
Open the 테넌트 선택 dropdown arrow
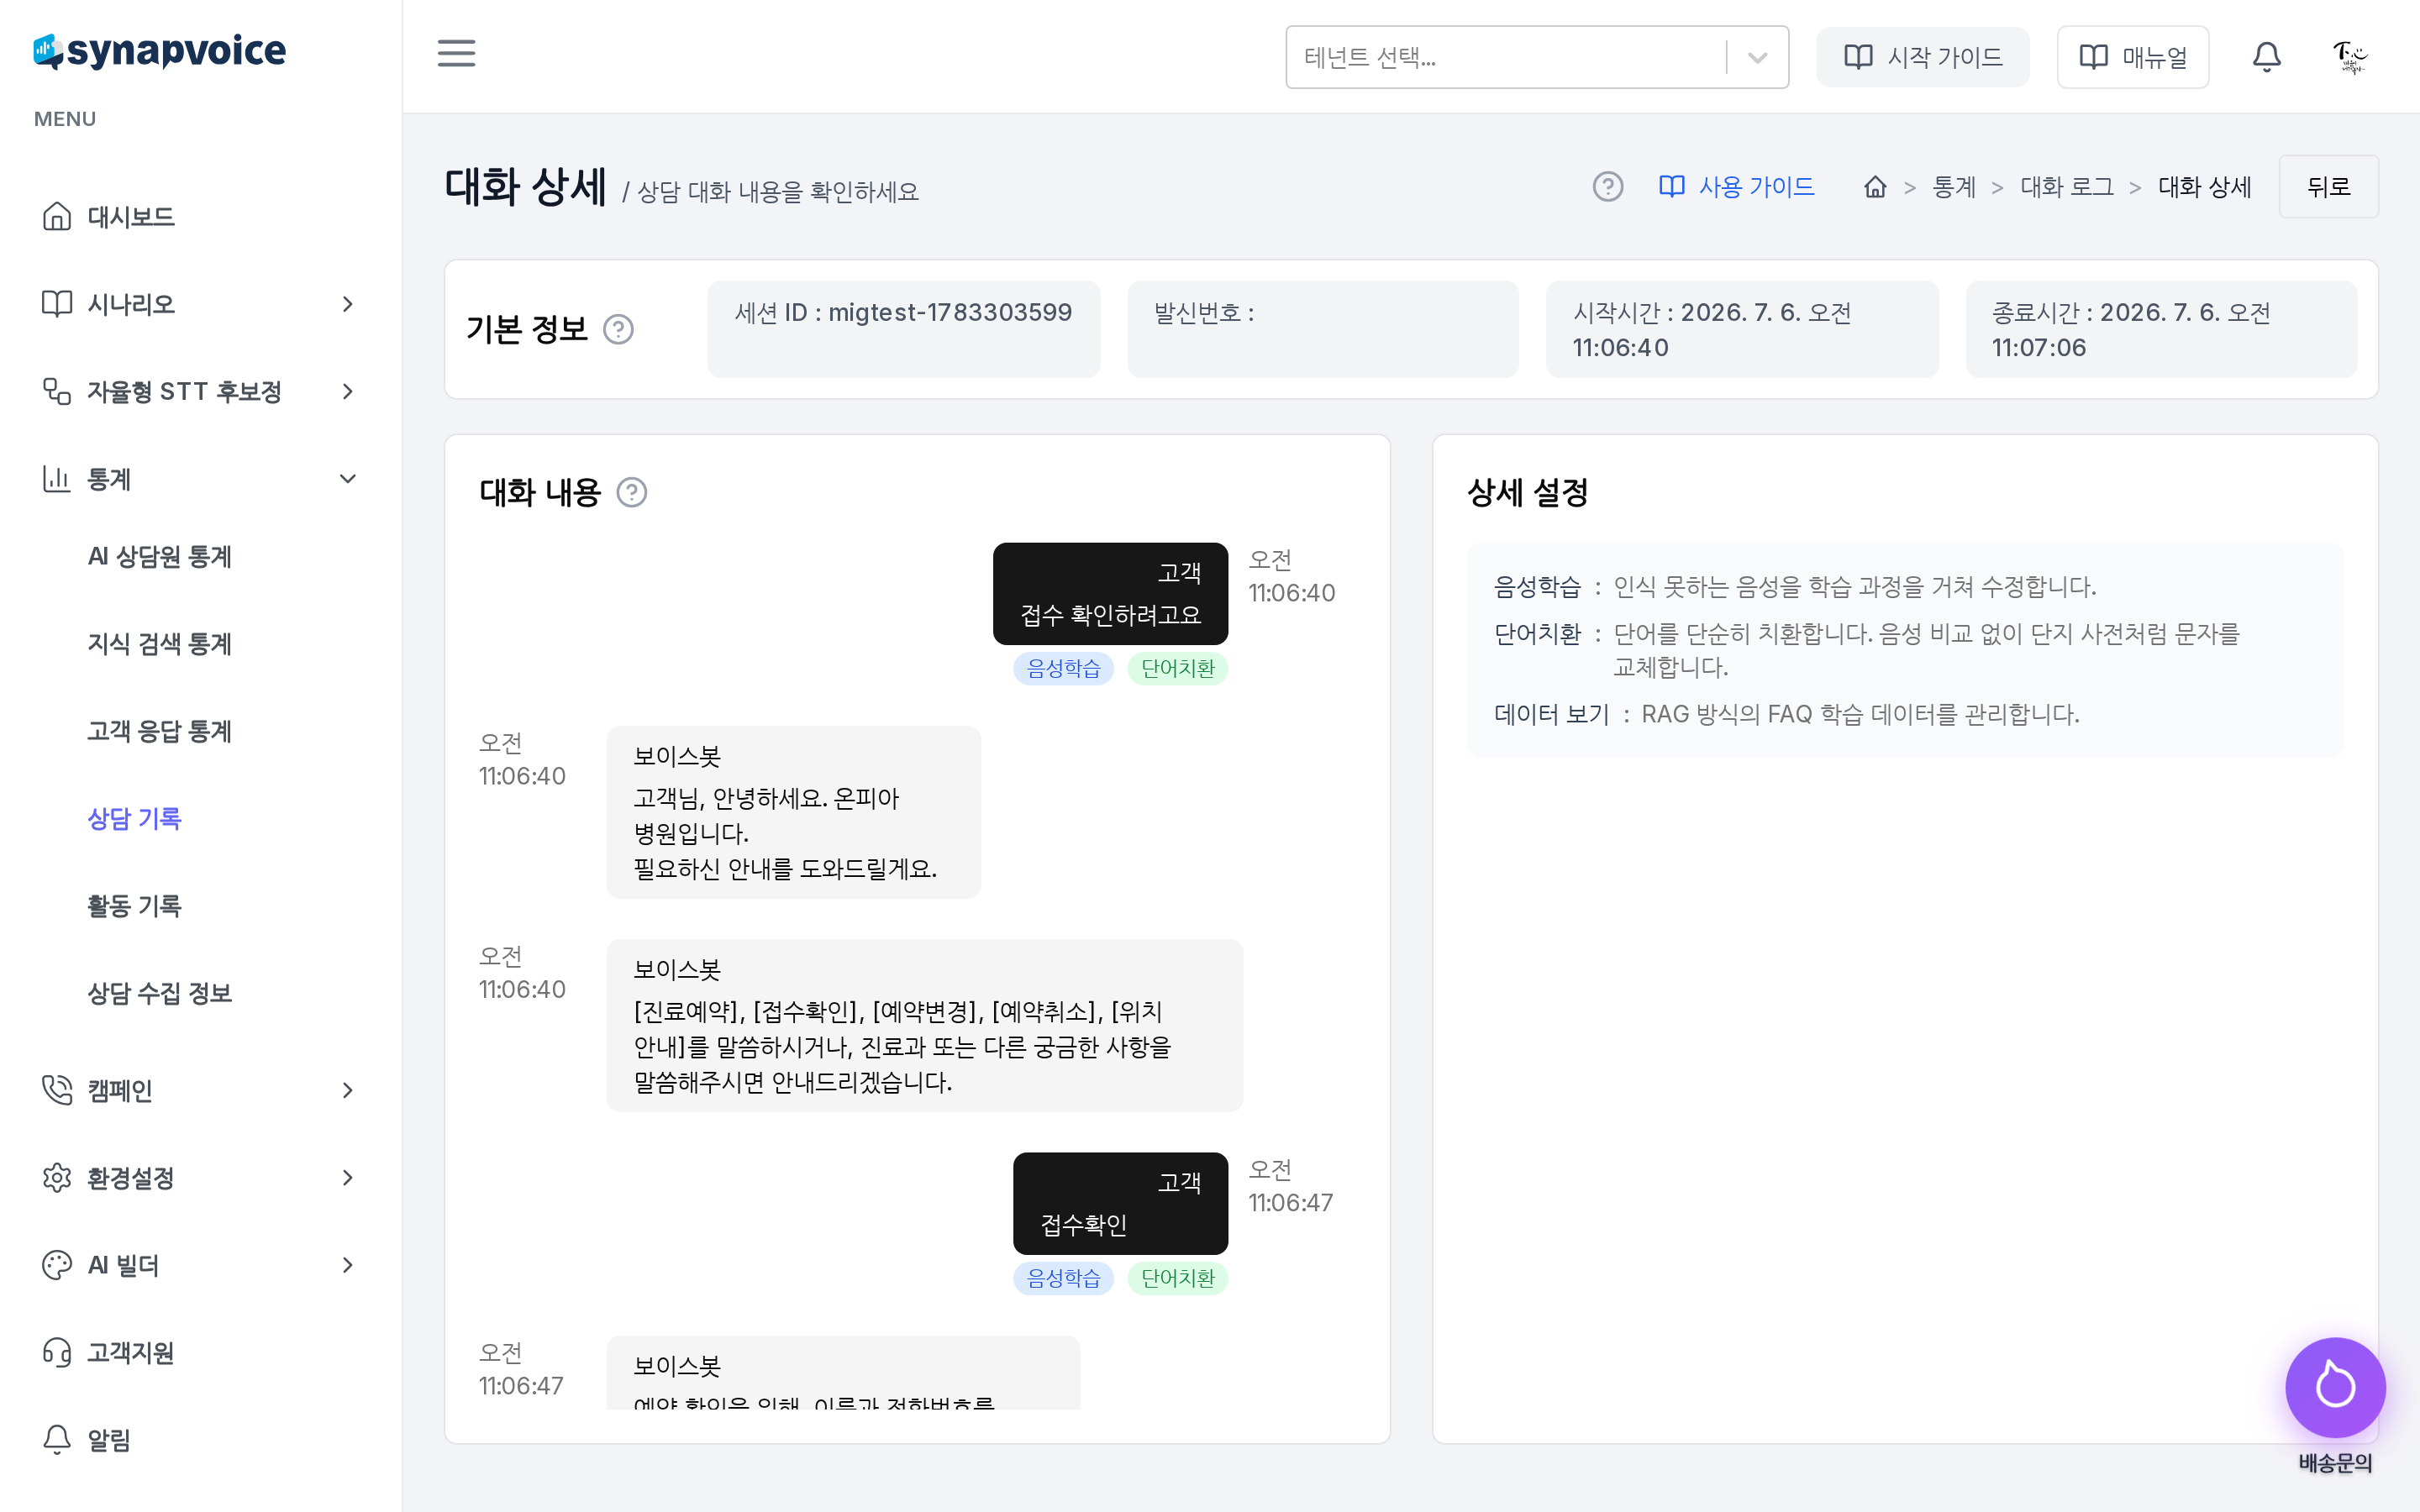(1757, 57)
